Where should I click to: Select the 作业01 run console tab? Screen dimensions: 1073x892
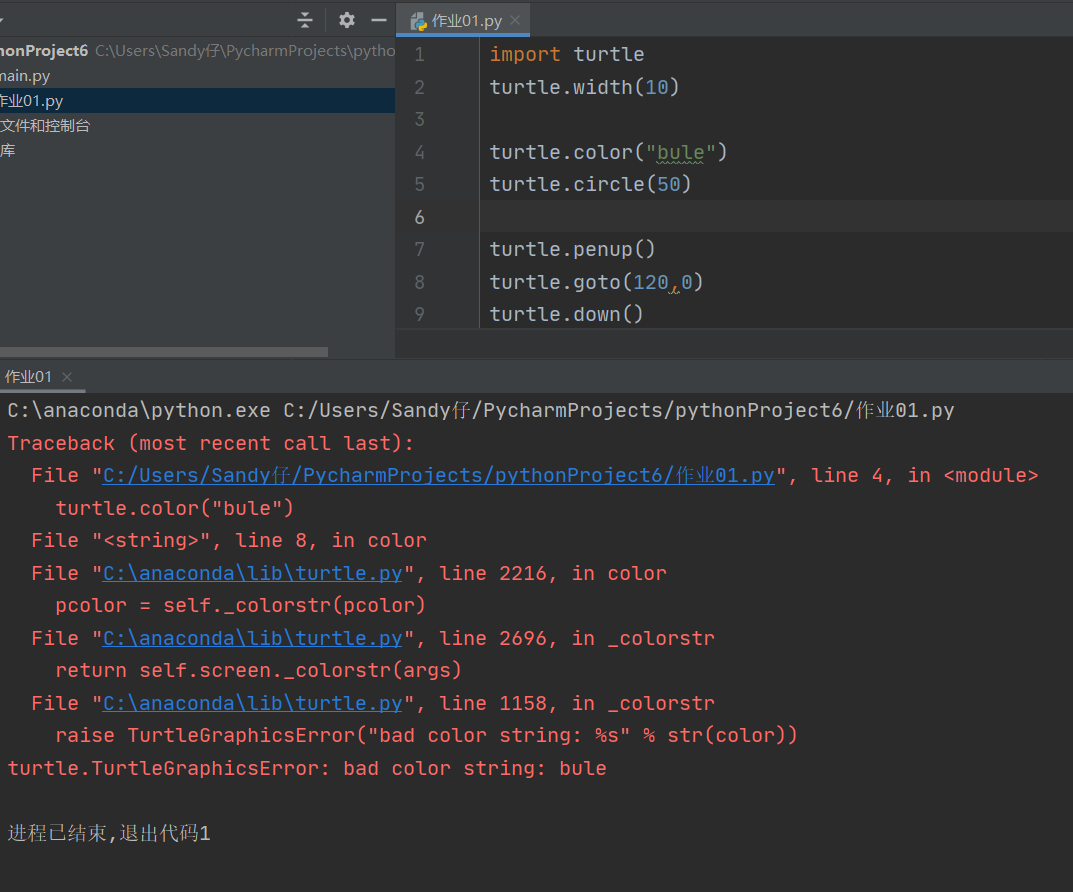(28, 377)
